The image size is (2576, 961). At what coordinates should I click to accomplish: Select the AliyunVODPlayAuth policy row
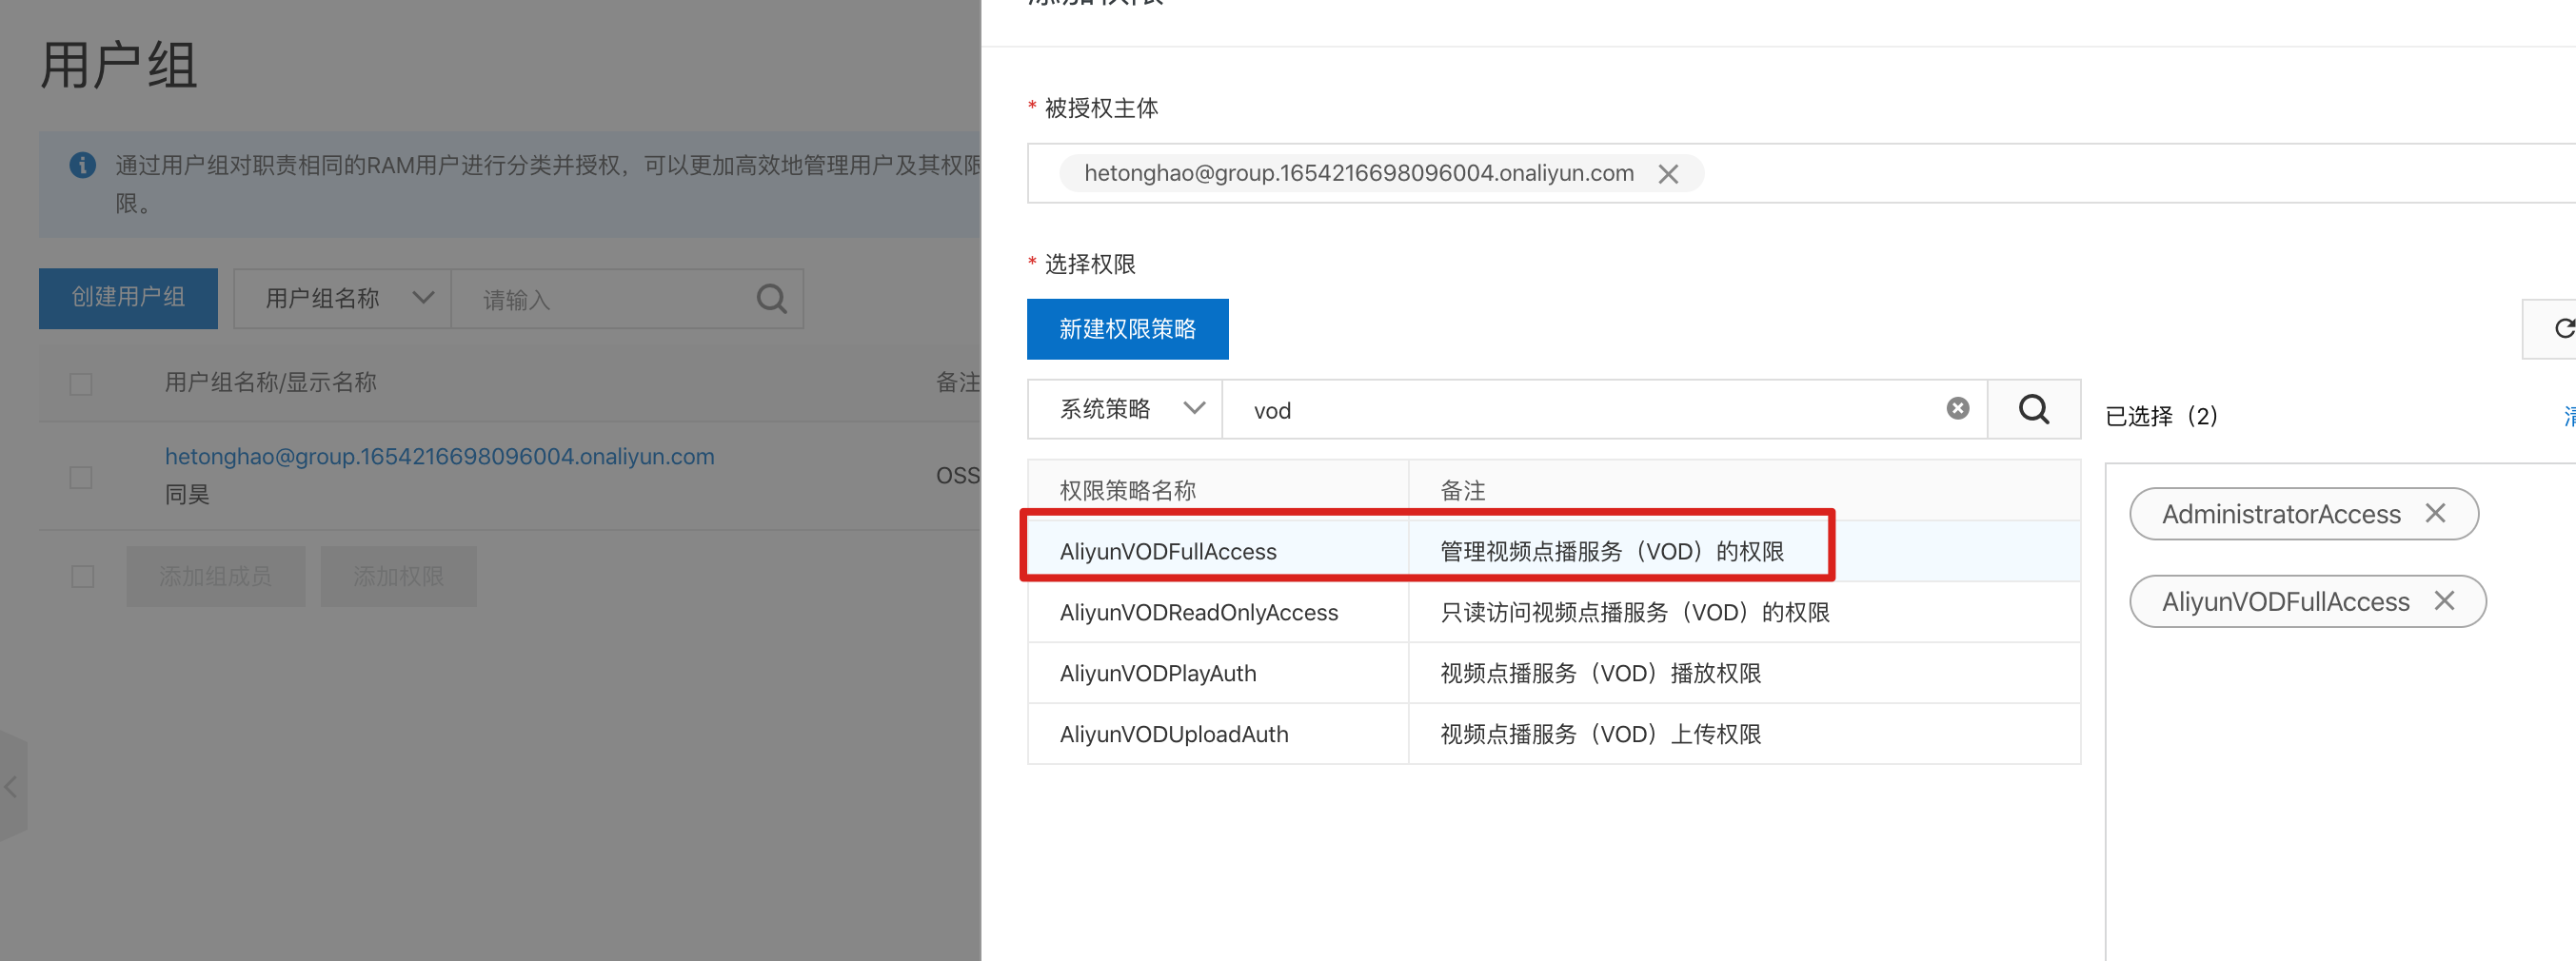click(x=1553, y=673)
